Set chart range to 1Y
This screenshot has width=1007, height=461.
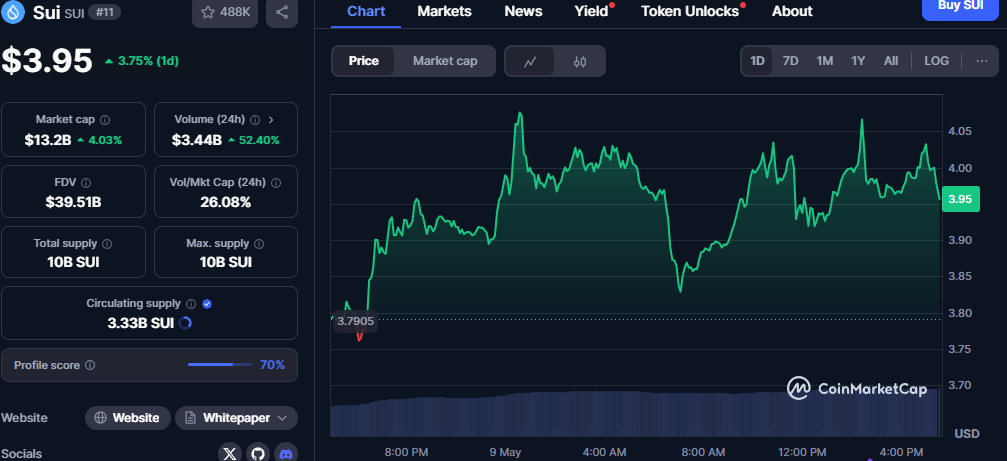point(858,61)
